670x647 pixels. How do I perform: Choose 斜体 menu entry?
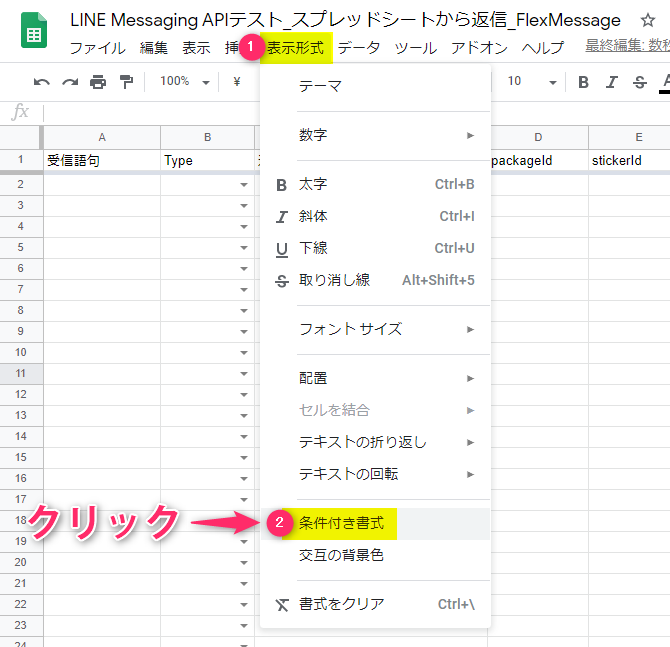pyautogui.click(x=375, y=216)
